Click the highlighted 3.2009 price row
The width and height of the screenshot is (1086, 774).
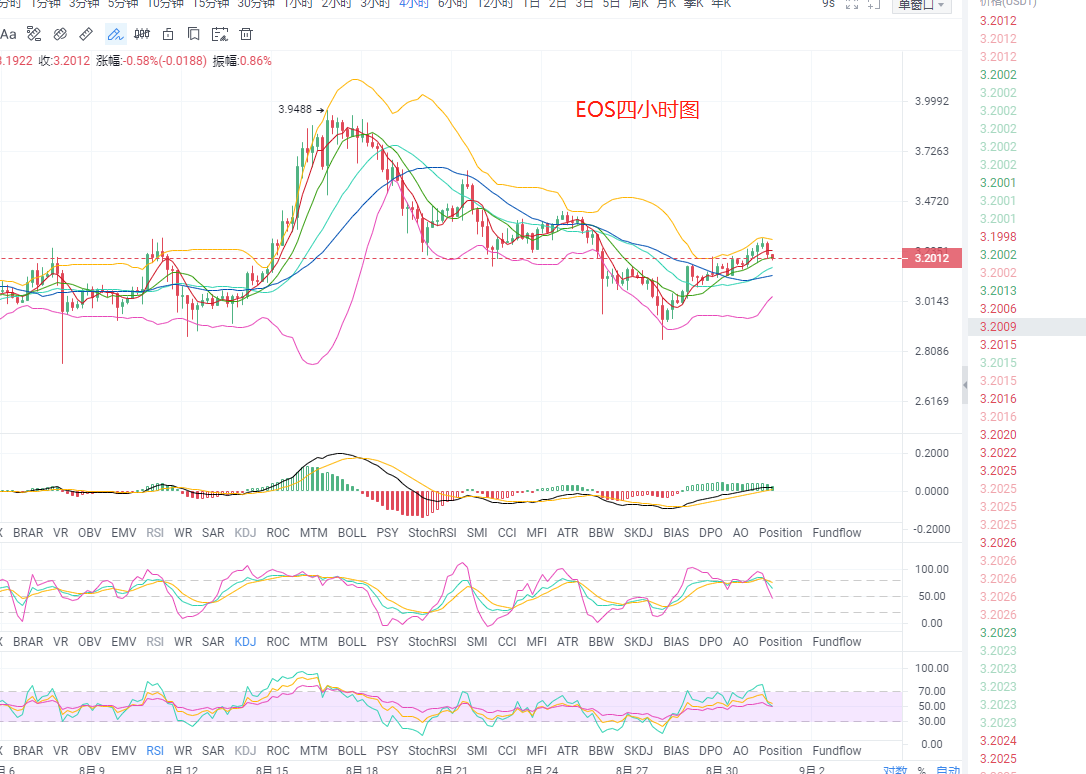1026,327
